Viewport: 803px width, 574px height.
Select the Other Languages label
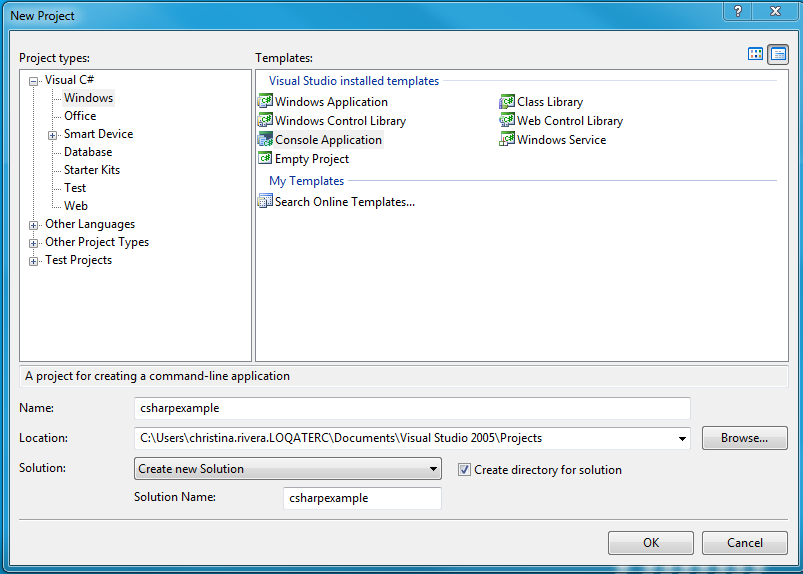coord(90,224)
